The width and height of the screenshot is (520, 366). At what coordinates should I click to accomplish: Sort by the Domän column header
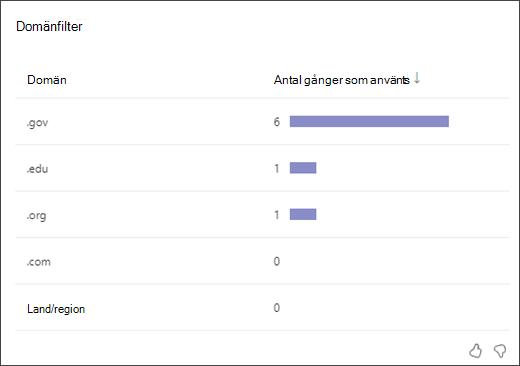click(x=47, y=80)
